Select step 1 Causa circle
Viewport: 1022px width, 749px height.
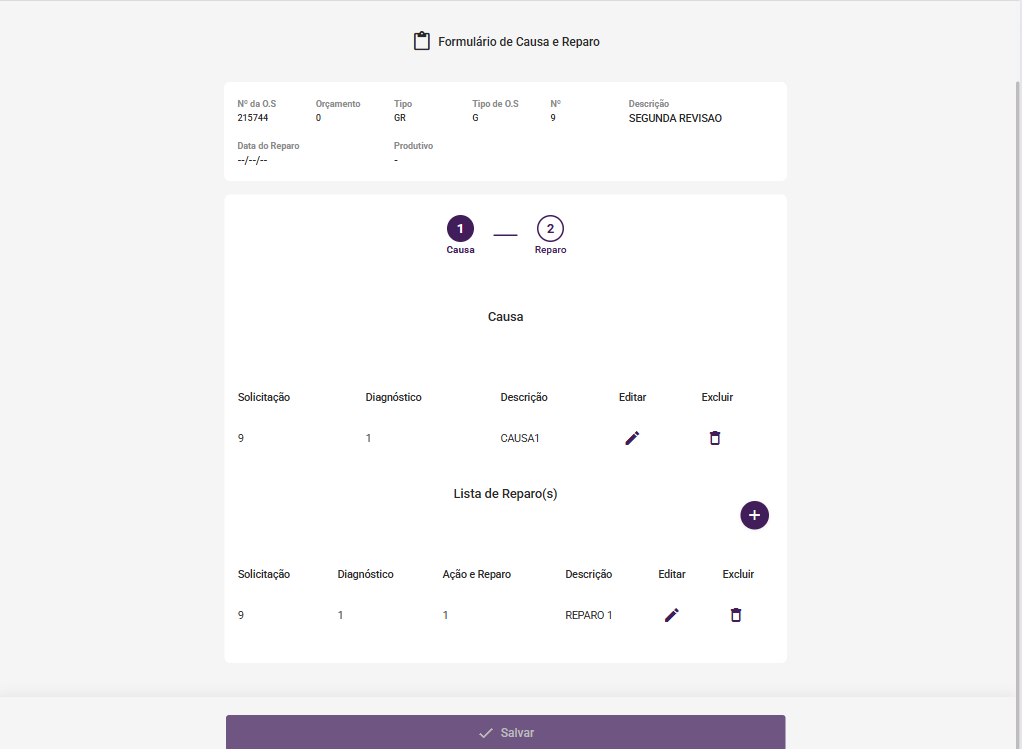[460, 229]
